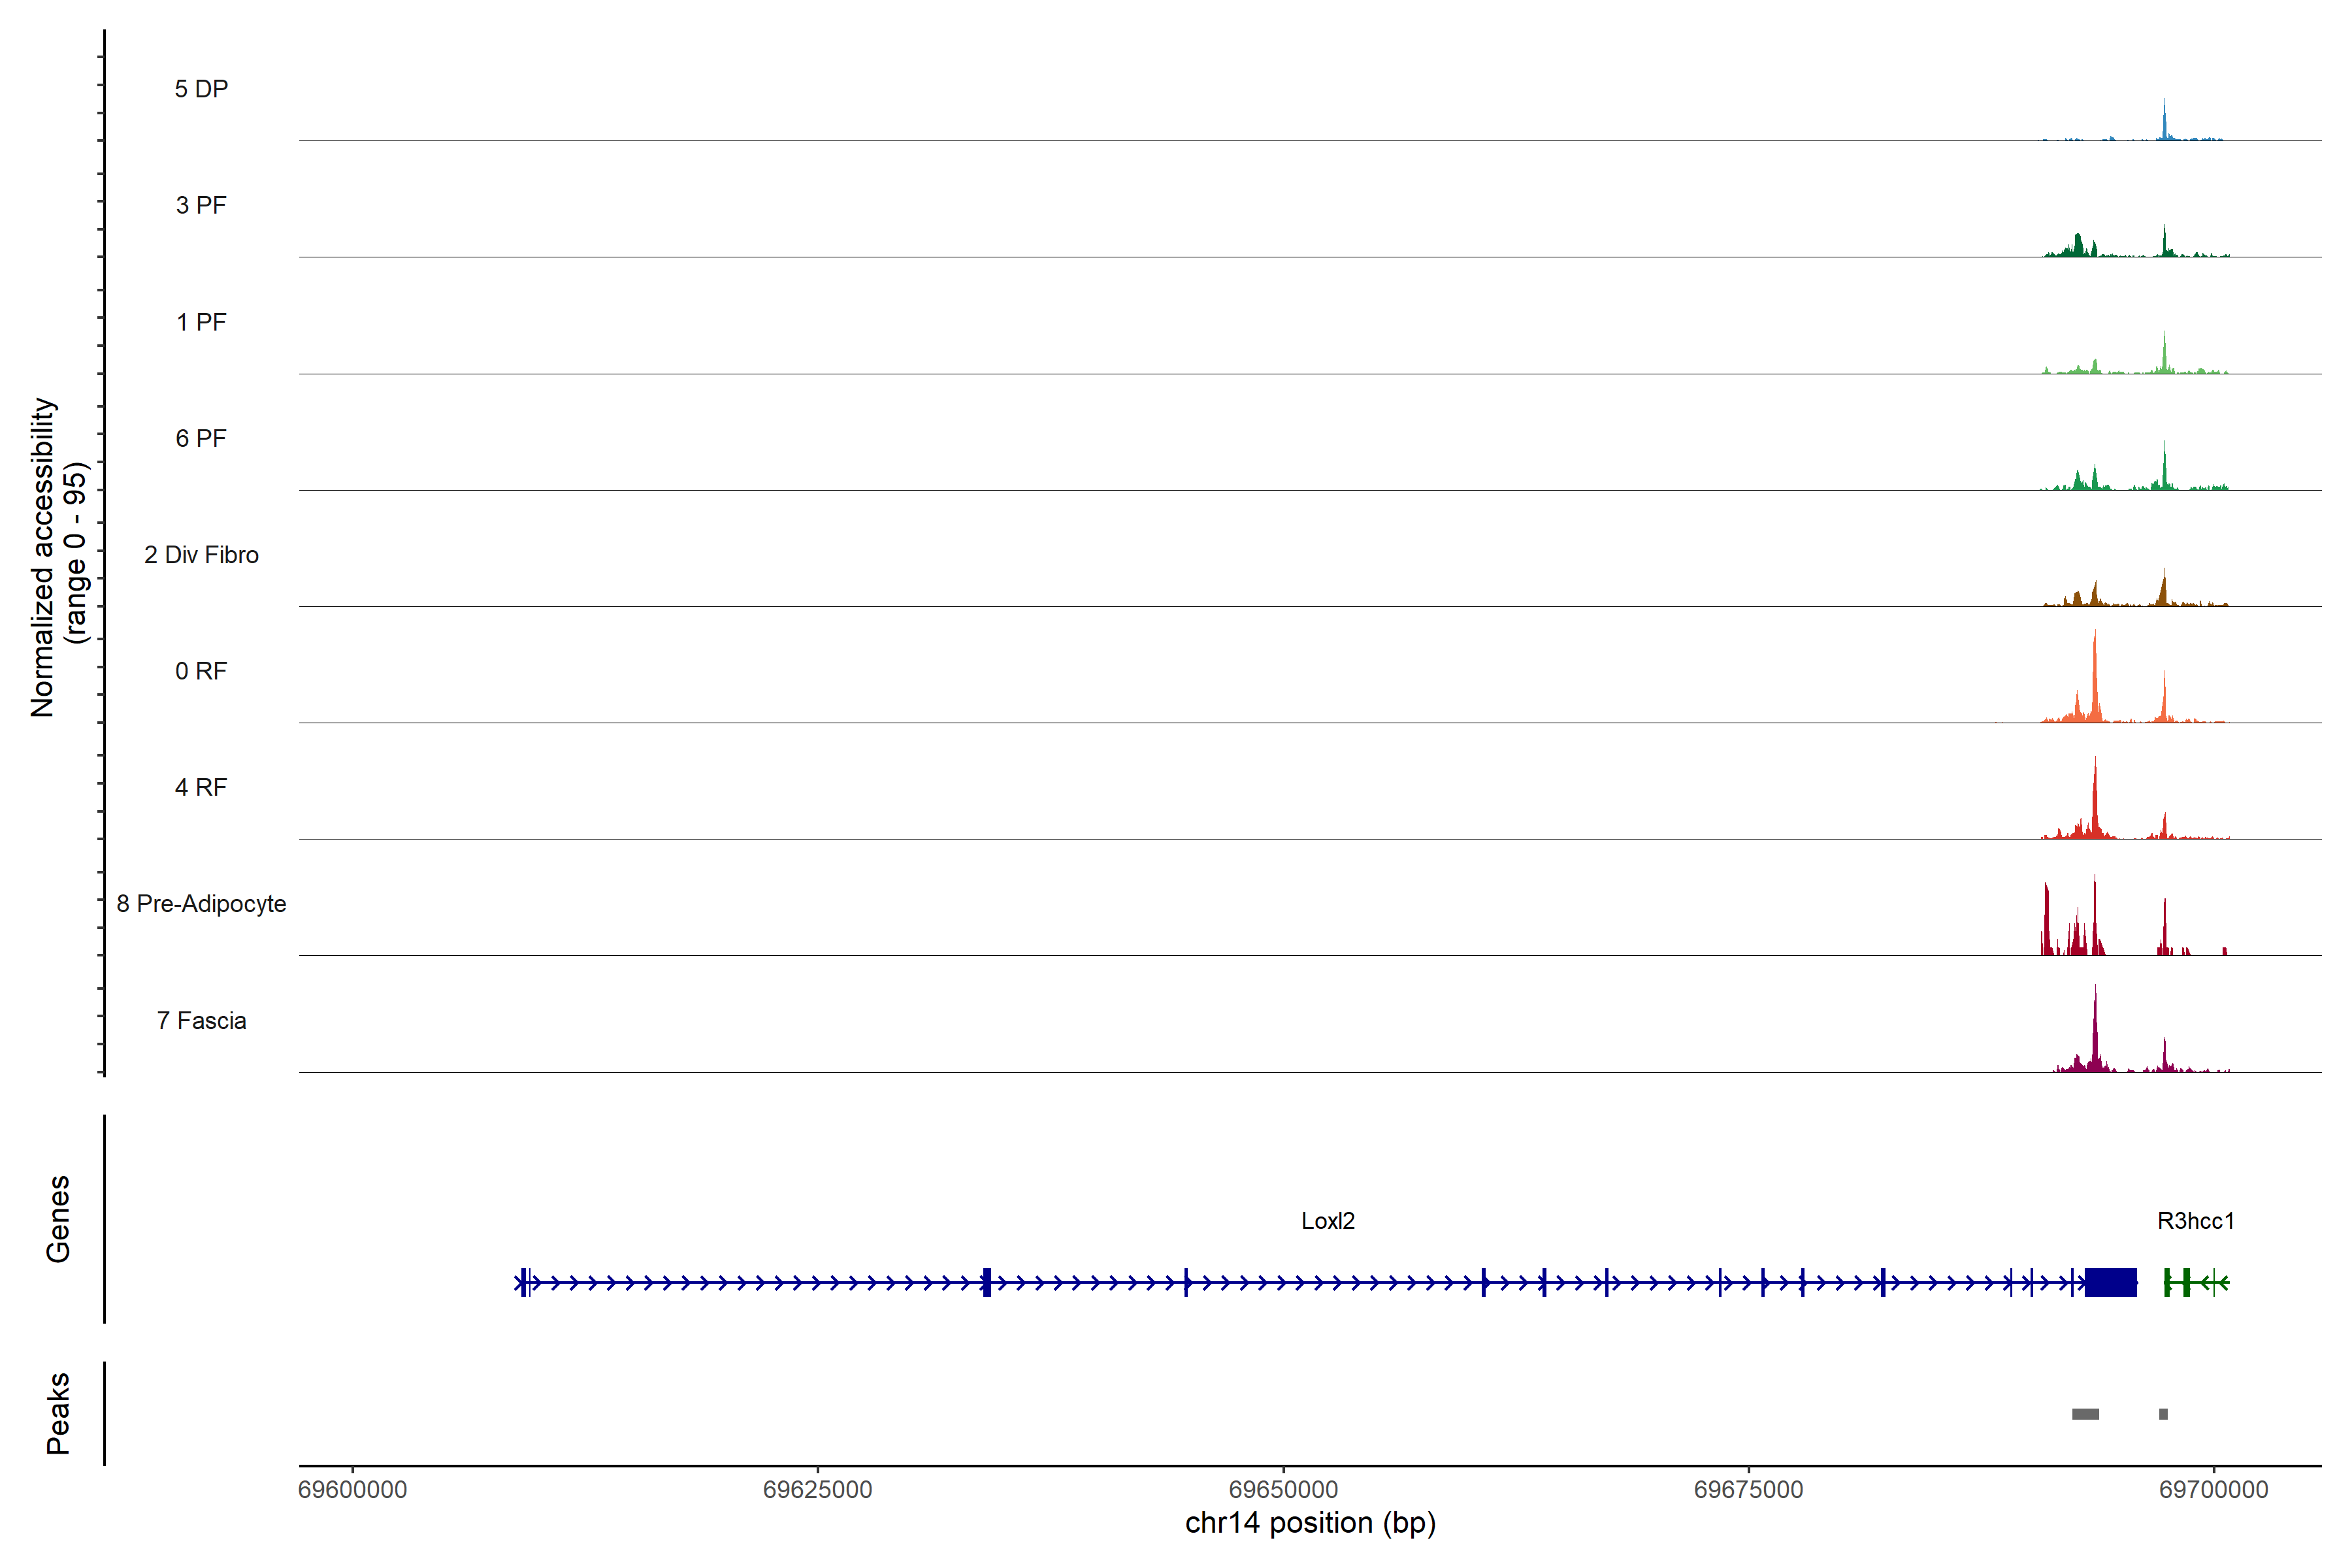Click the 69650000 axis tick label

coord(1283,1490)
